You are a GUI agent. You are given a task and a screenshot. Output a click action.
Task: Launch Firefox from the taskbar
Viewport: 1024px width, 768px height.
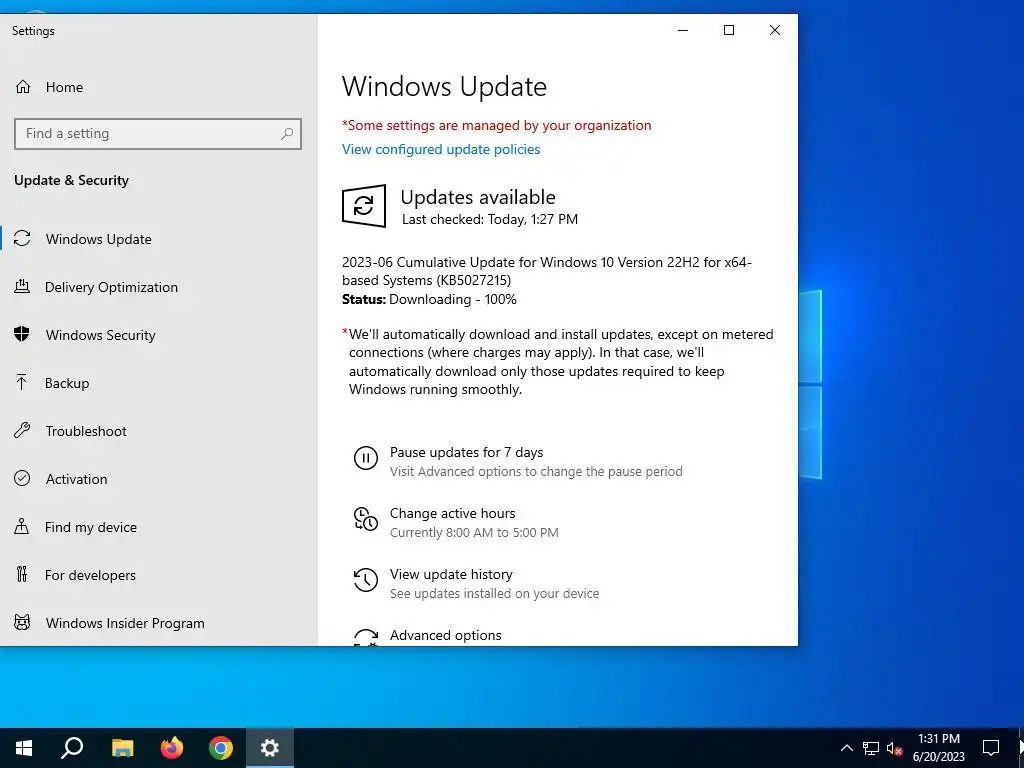pyautogui.click(x=172, y=748)
